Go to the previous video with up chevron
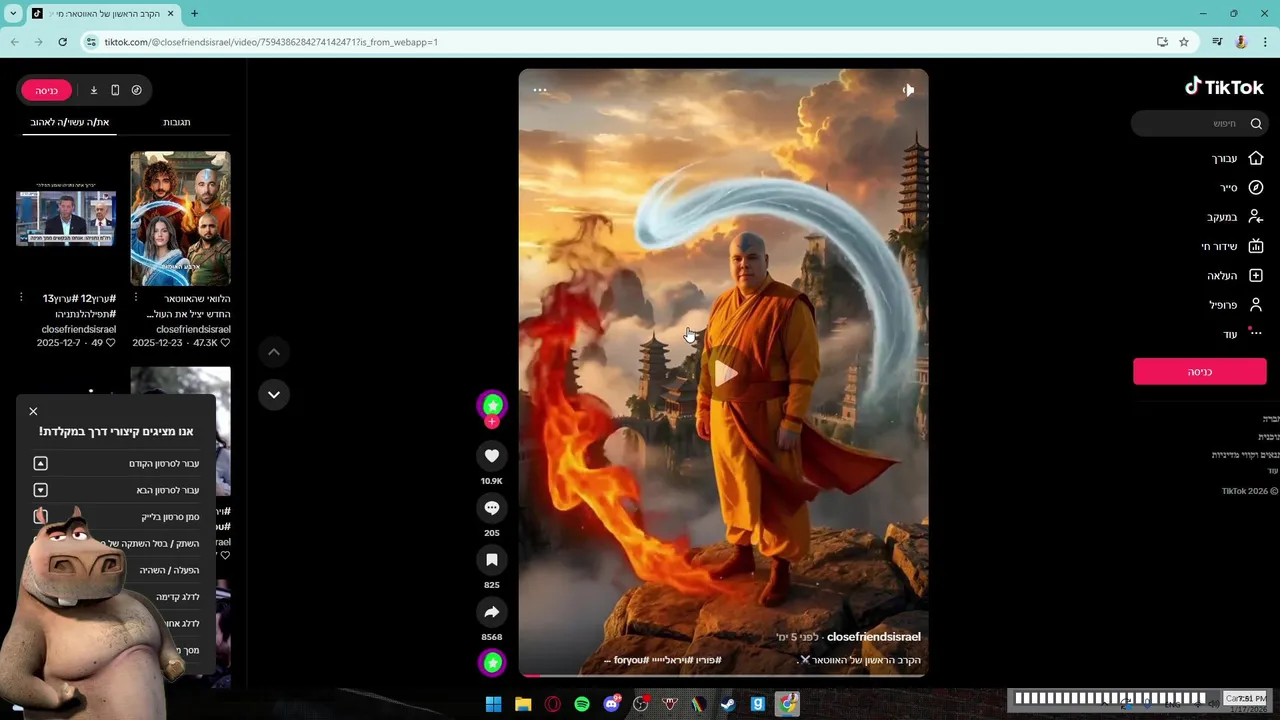The image size is (1280, 720). coord(273,352)
